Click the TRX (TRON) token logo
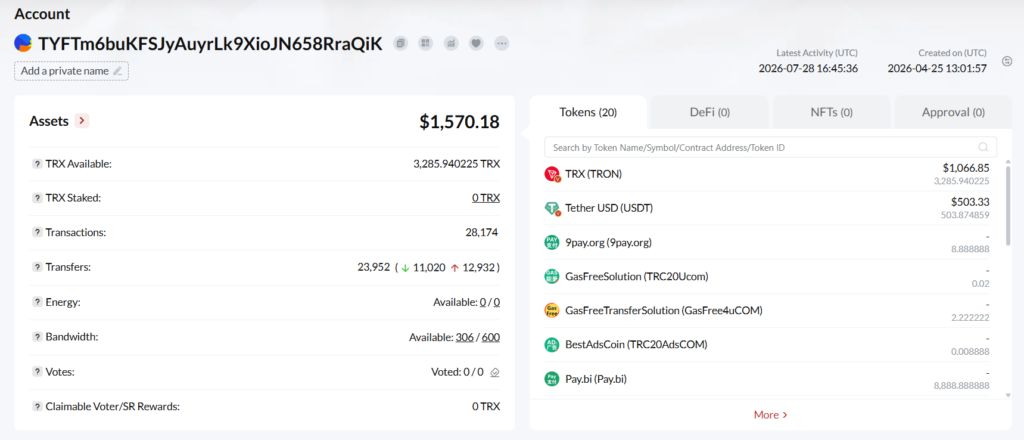 [x=552, y=174]
